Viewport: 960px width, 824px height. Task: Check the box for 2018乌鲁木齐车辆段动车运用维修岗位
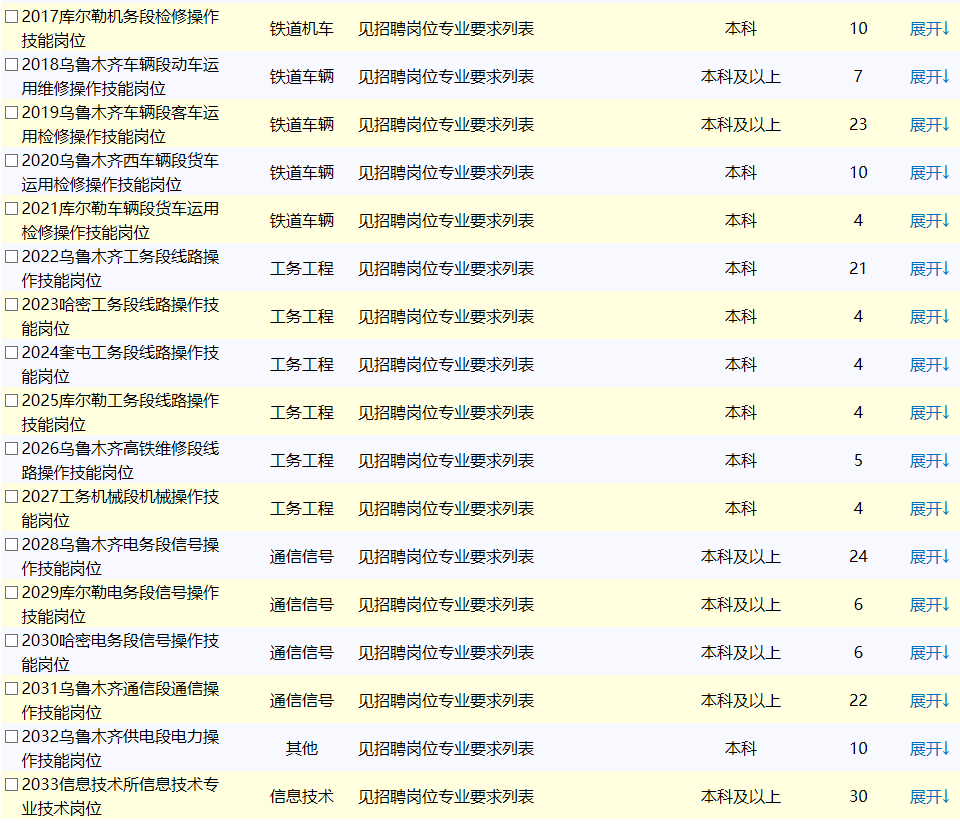point(12,64)
